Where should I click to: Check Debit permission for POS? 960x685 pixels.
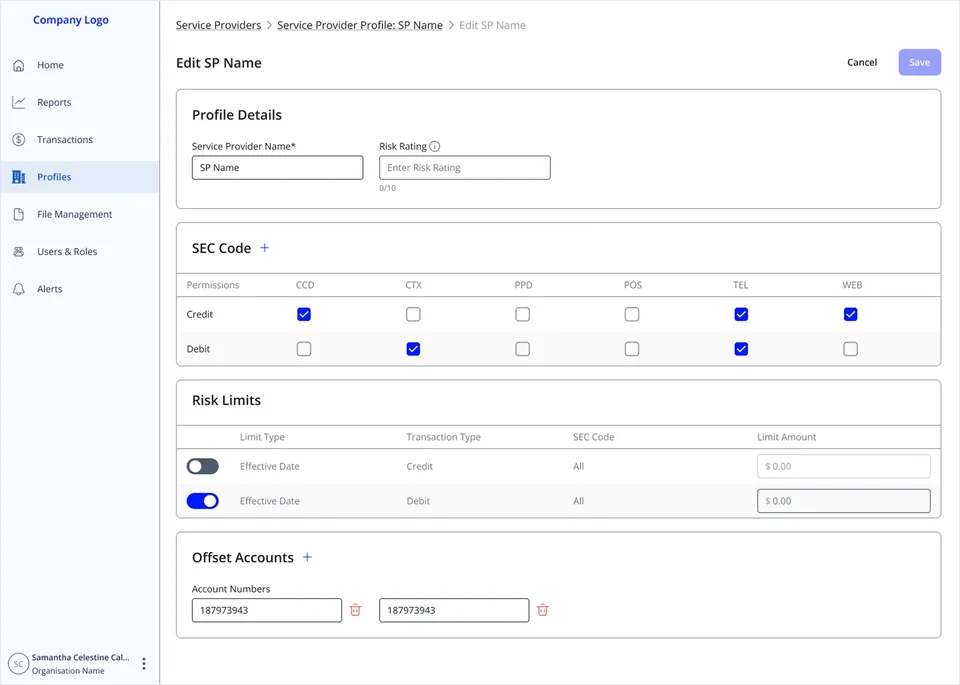(x=632, y=349)
